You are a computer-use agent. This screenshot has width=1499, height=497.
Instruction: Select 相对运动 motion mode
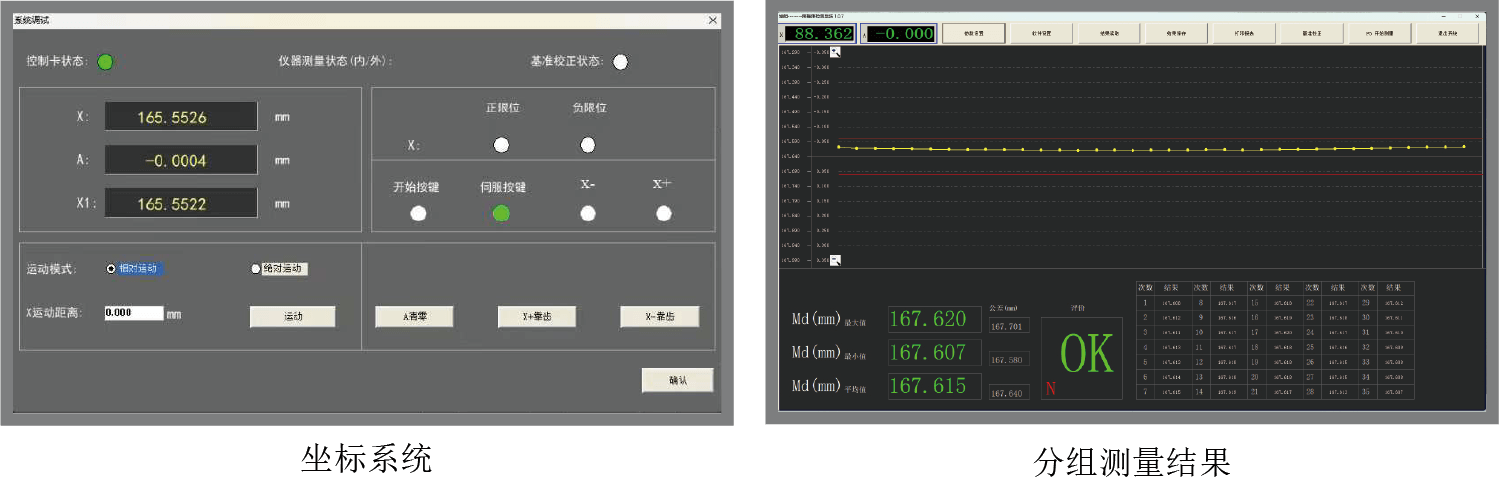[x=111, y=269]
